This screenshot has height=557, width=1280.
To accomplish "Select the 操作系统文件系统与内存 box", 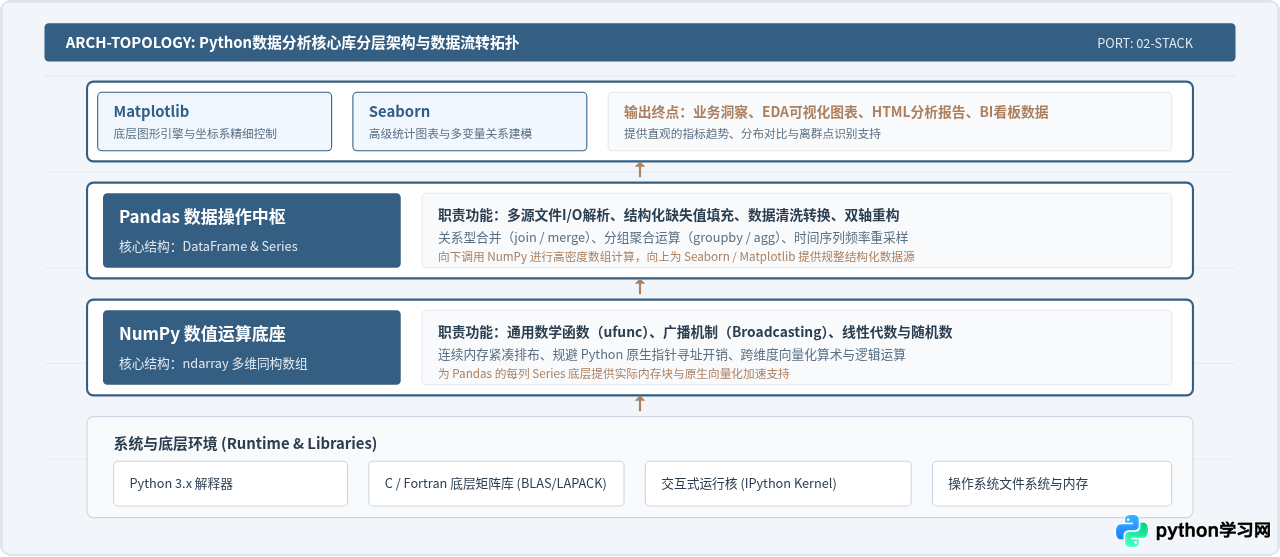I will coord(1052,483).
